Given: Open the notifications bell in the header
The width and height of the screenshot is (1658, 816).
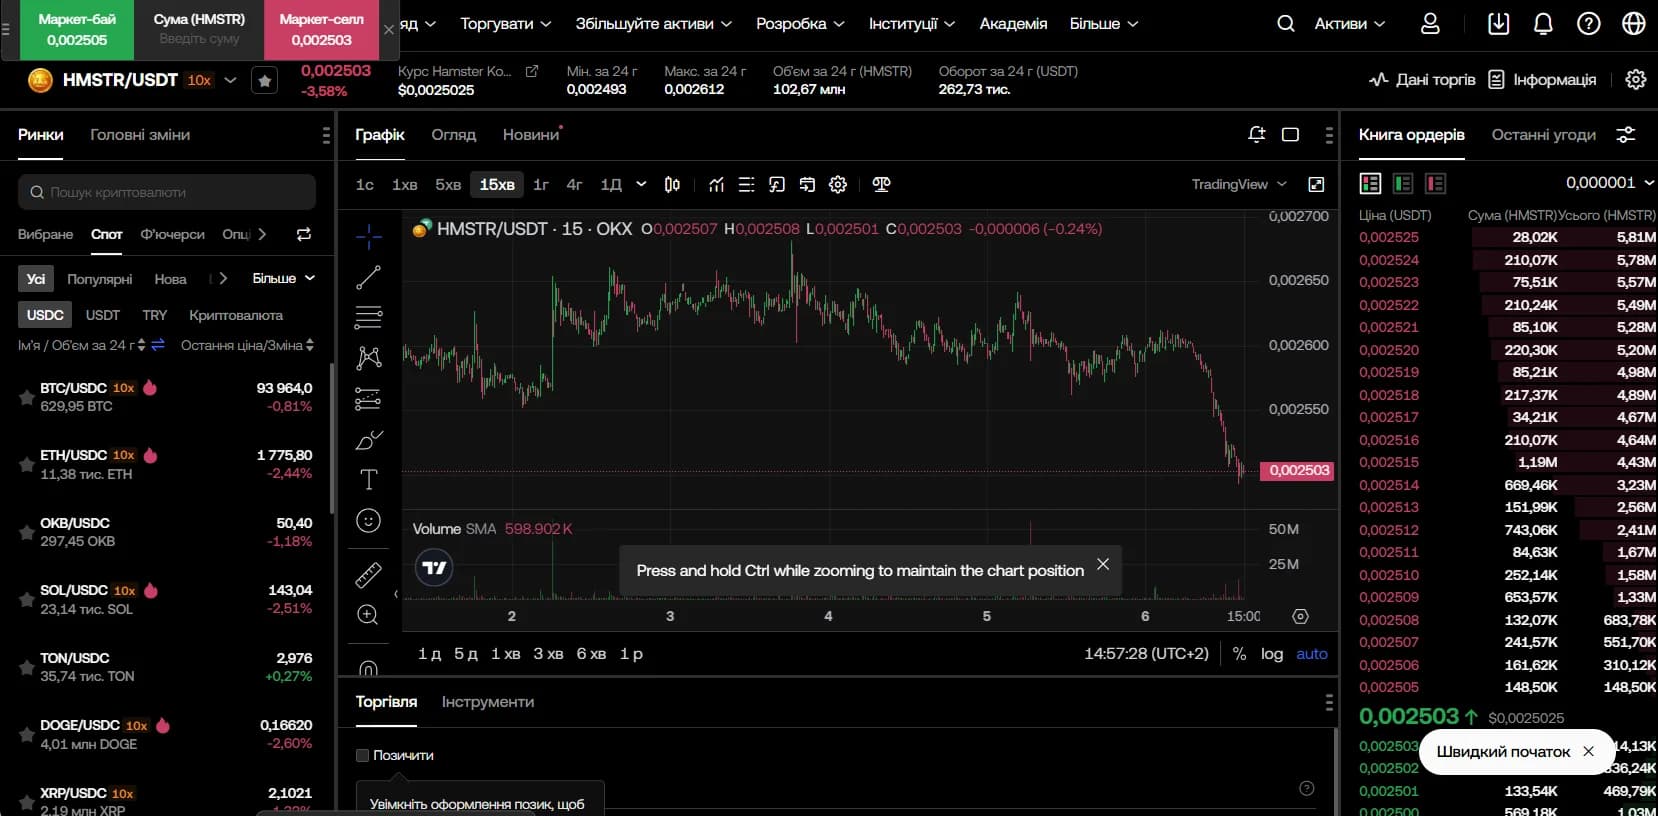Looking at the screenshot, I should click(x=1543, y=23).
